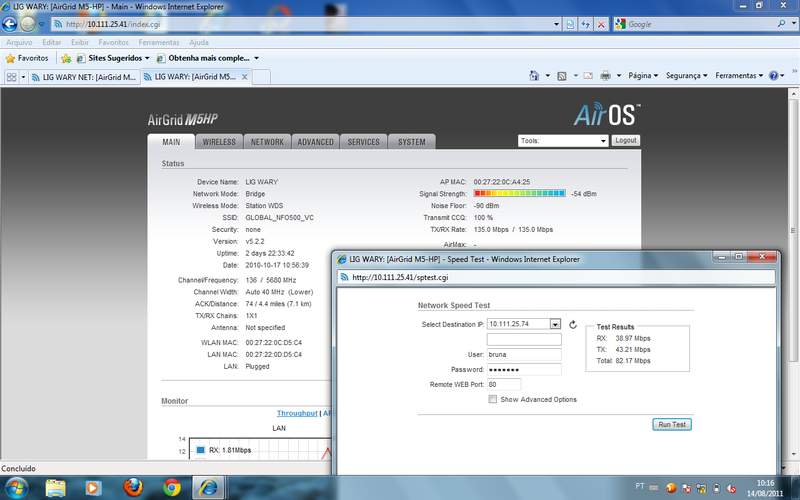Open Quick Tabs grid icon
800x500 pixels.
click(x=11, y=77)
